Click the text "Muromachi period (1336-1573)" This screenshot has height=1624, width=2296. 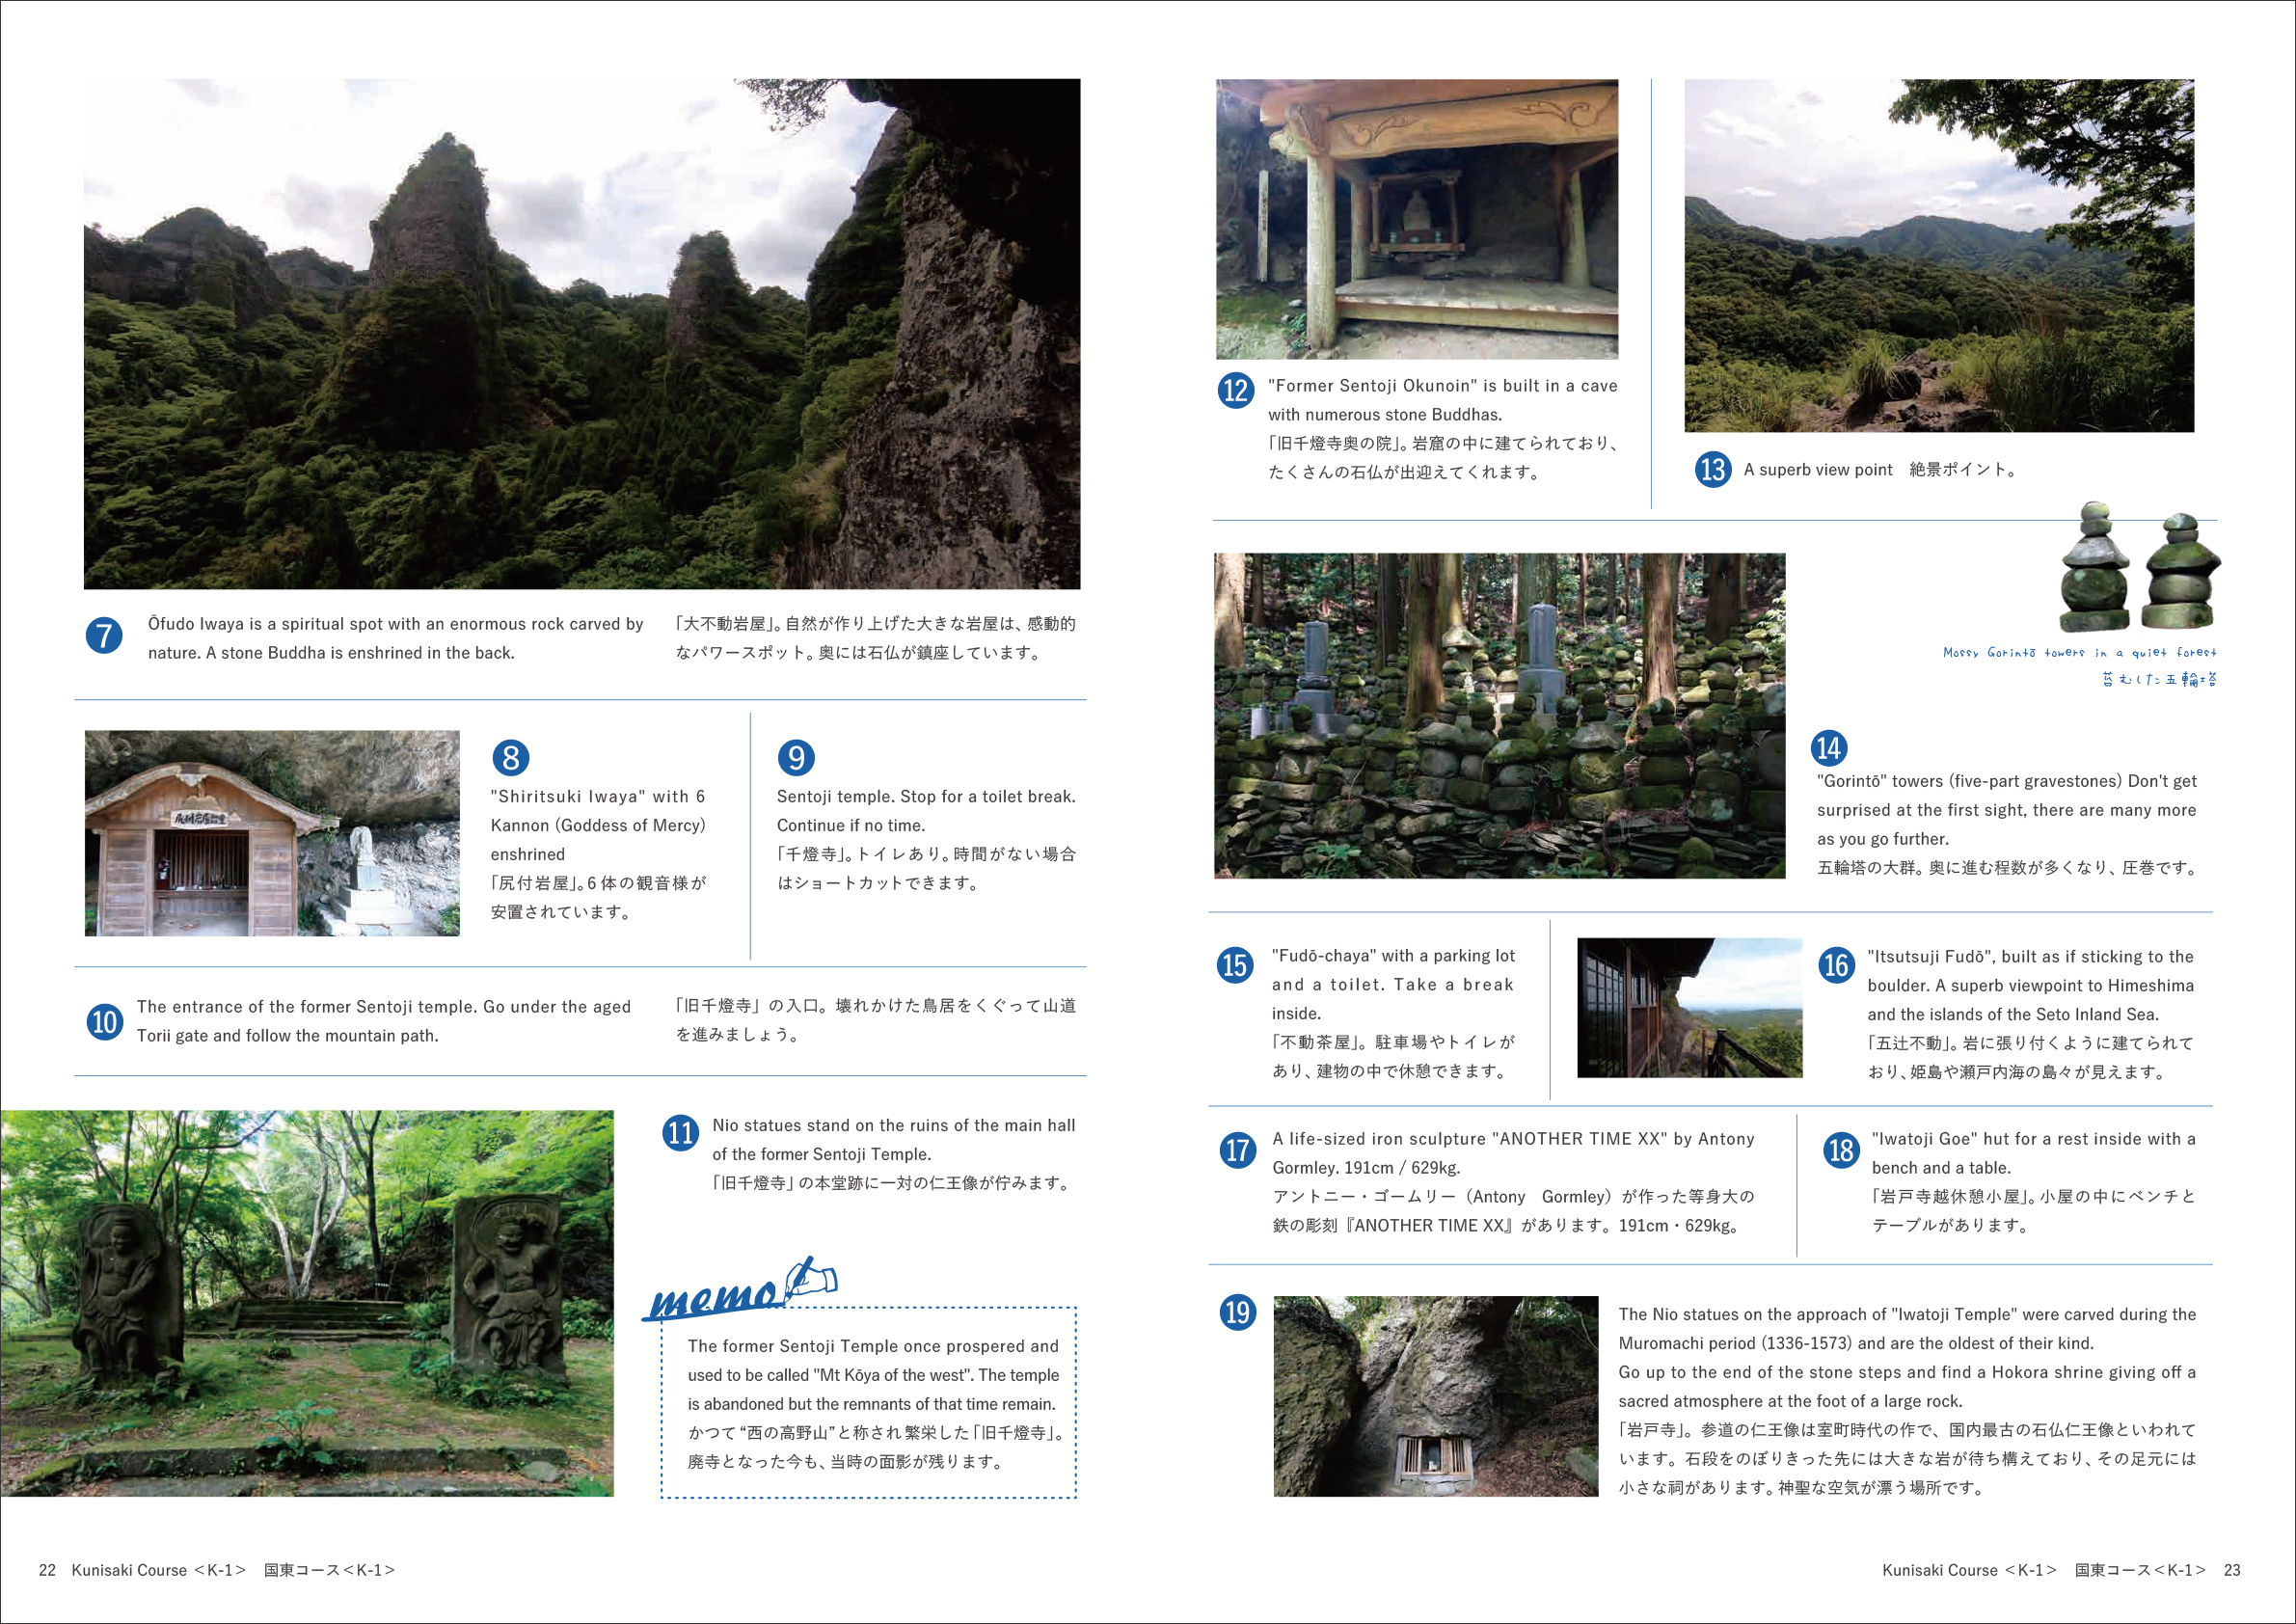pos(1736,1344)
